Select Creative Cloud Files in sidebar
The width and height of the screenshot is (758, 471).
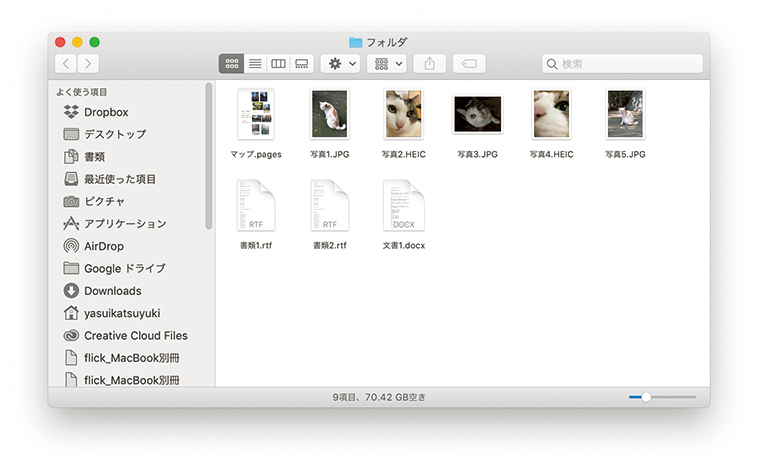pyautogui.click(x=135, y=336)
